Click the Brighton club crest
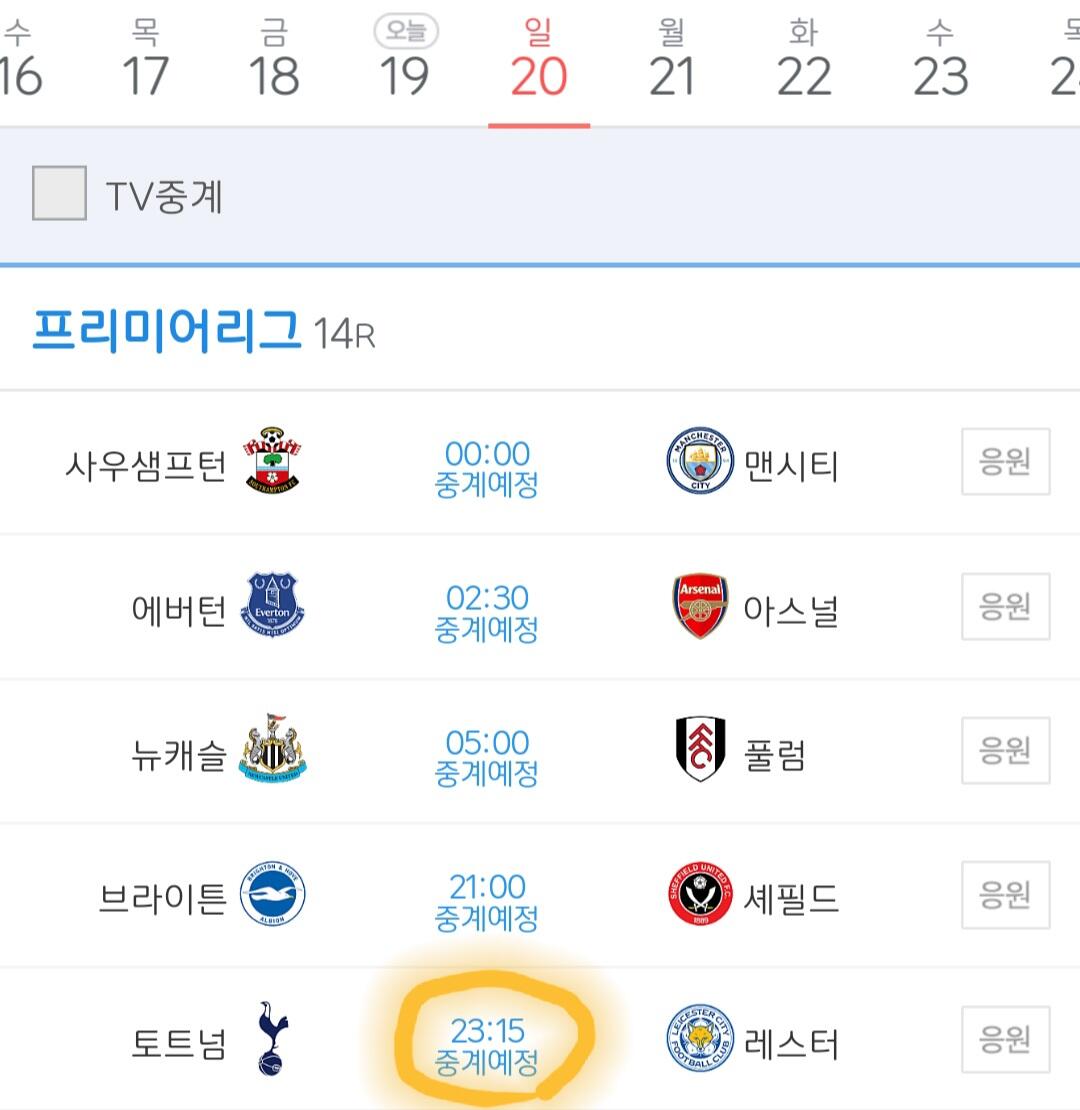 click(272, 894)
